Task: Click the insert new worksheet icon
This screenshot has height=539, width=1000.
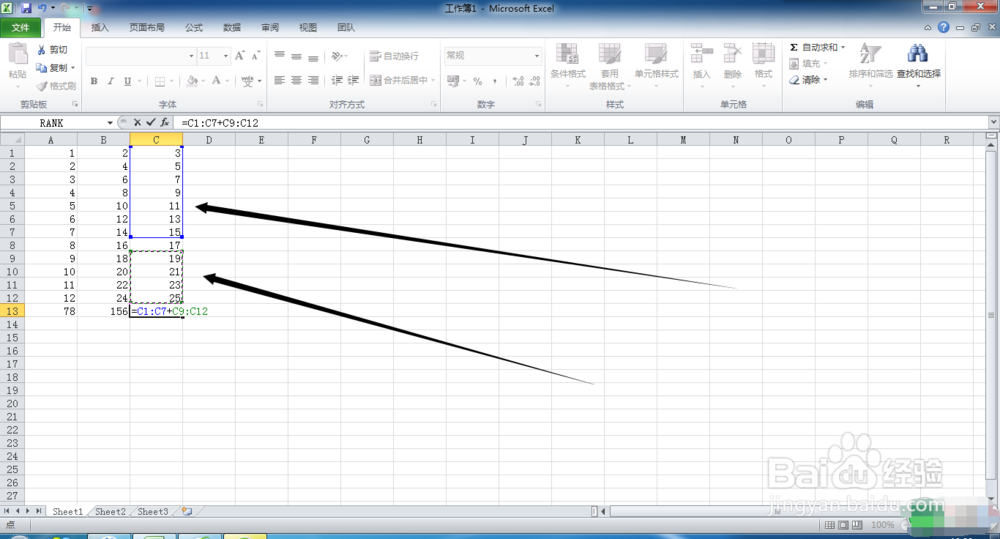Action: 187,512
